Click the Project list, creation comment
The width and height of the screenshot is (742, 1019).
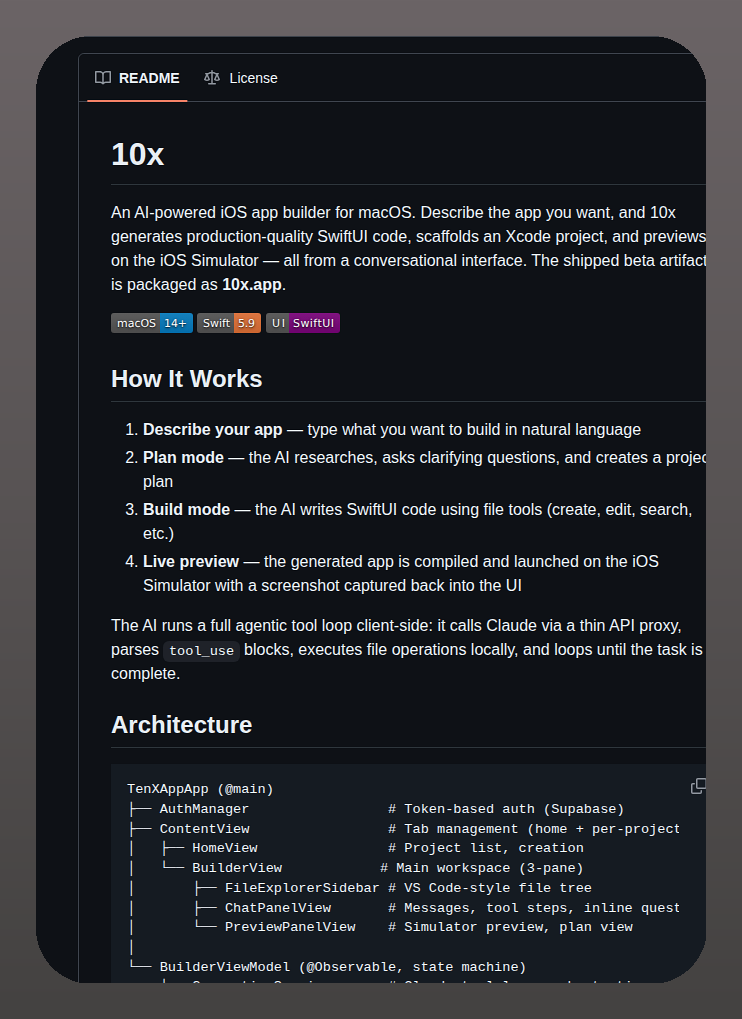(486, 848)
